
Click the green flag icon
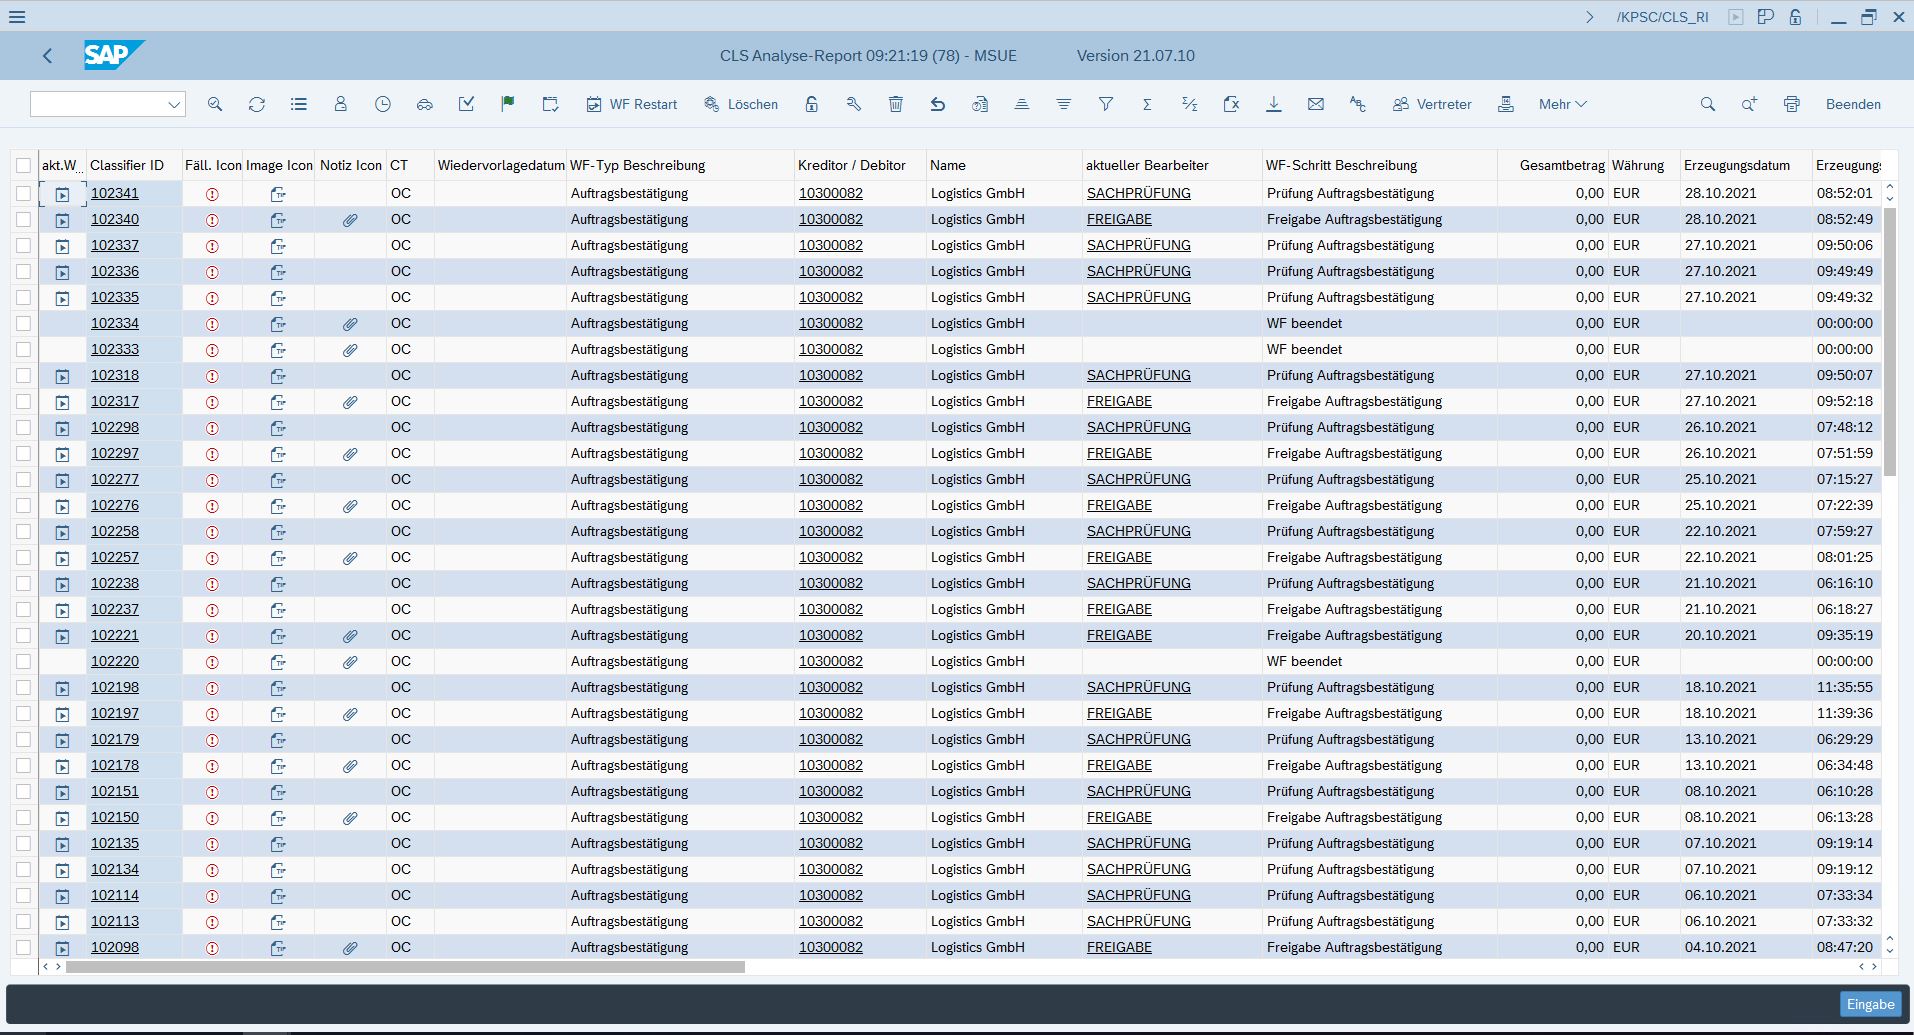coord(508,104)
